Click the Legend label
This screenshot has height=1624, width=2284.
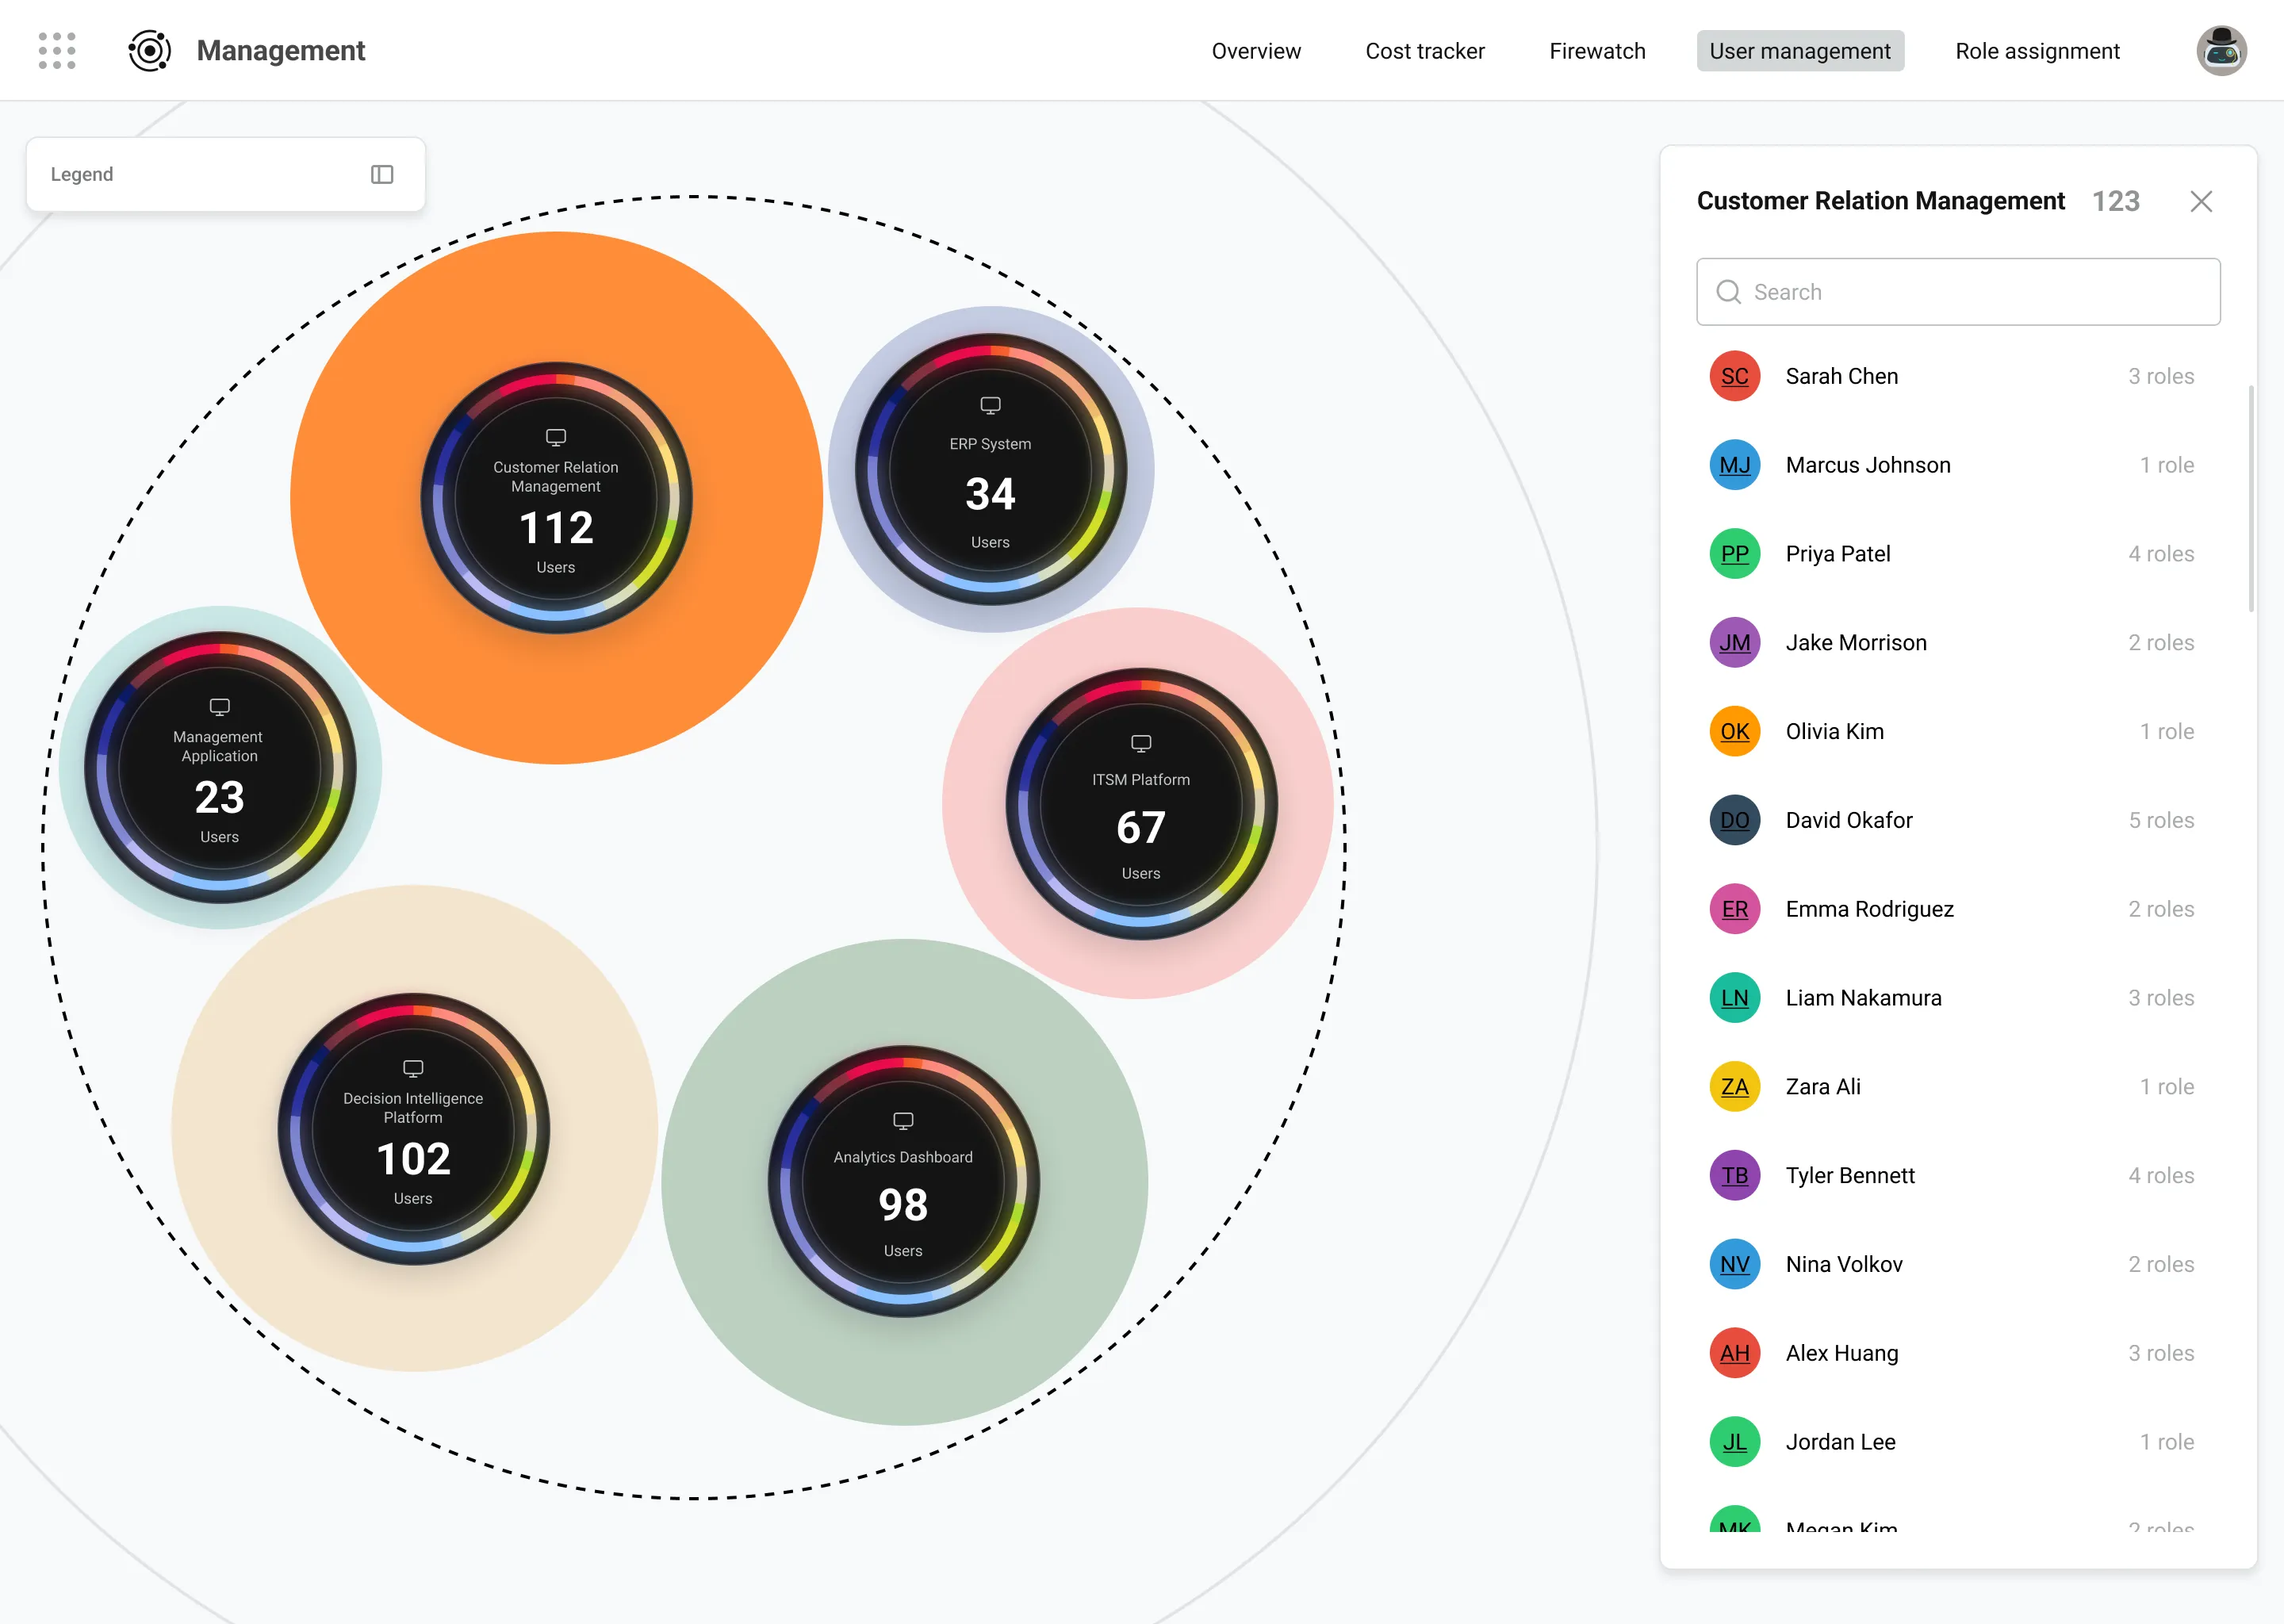82,174
